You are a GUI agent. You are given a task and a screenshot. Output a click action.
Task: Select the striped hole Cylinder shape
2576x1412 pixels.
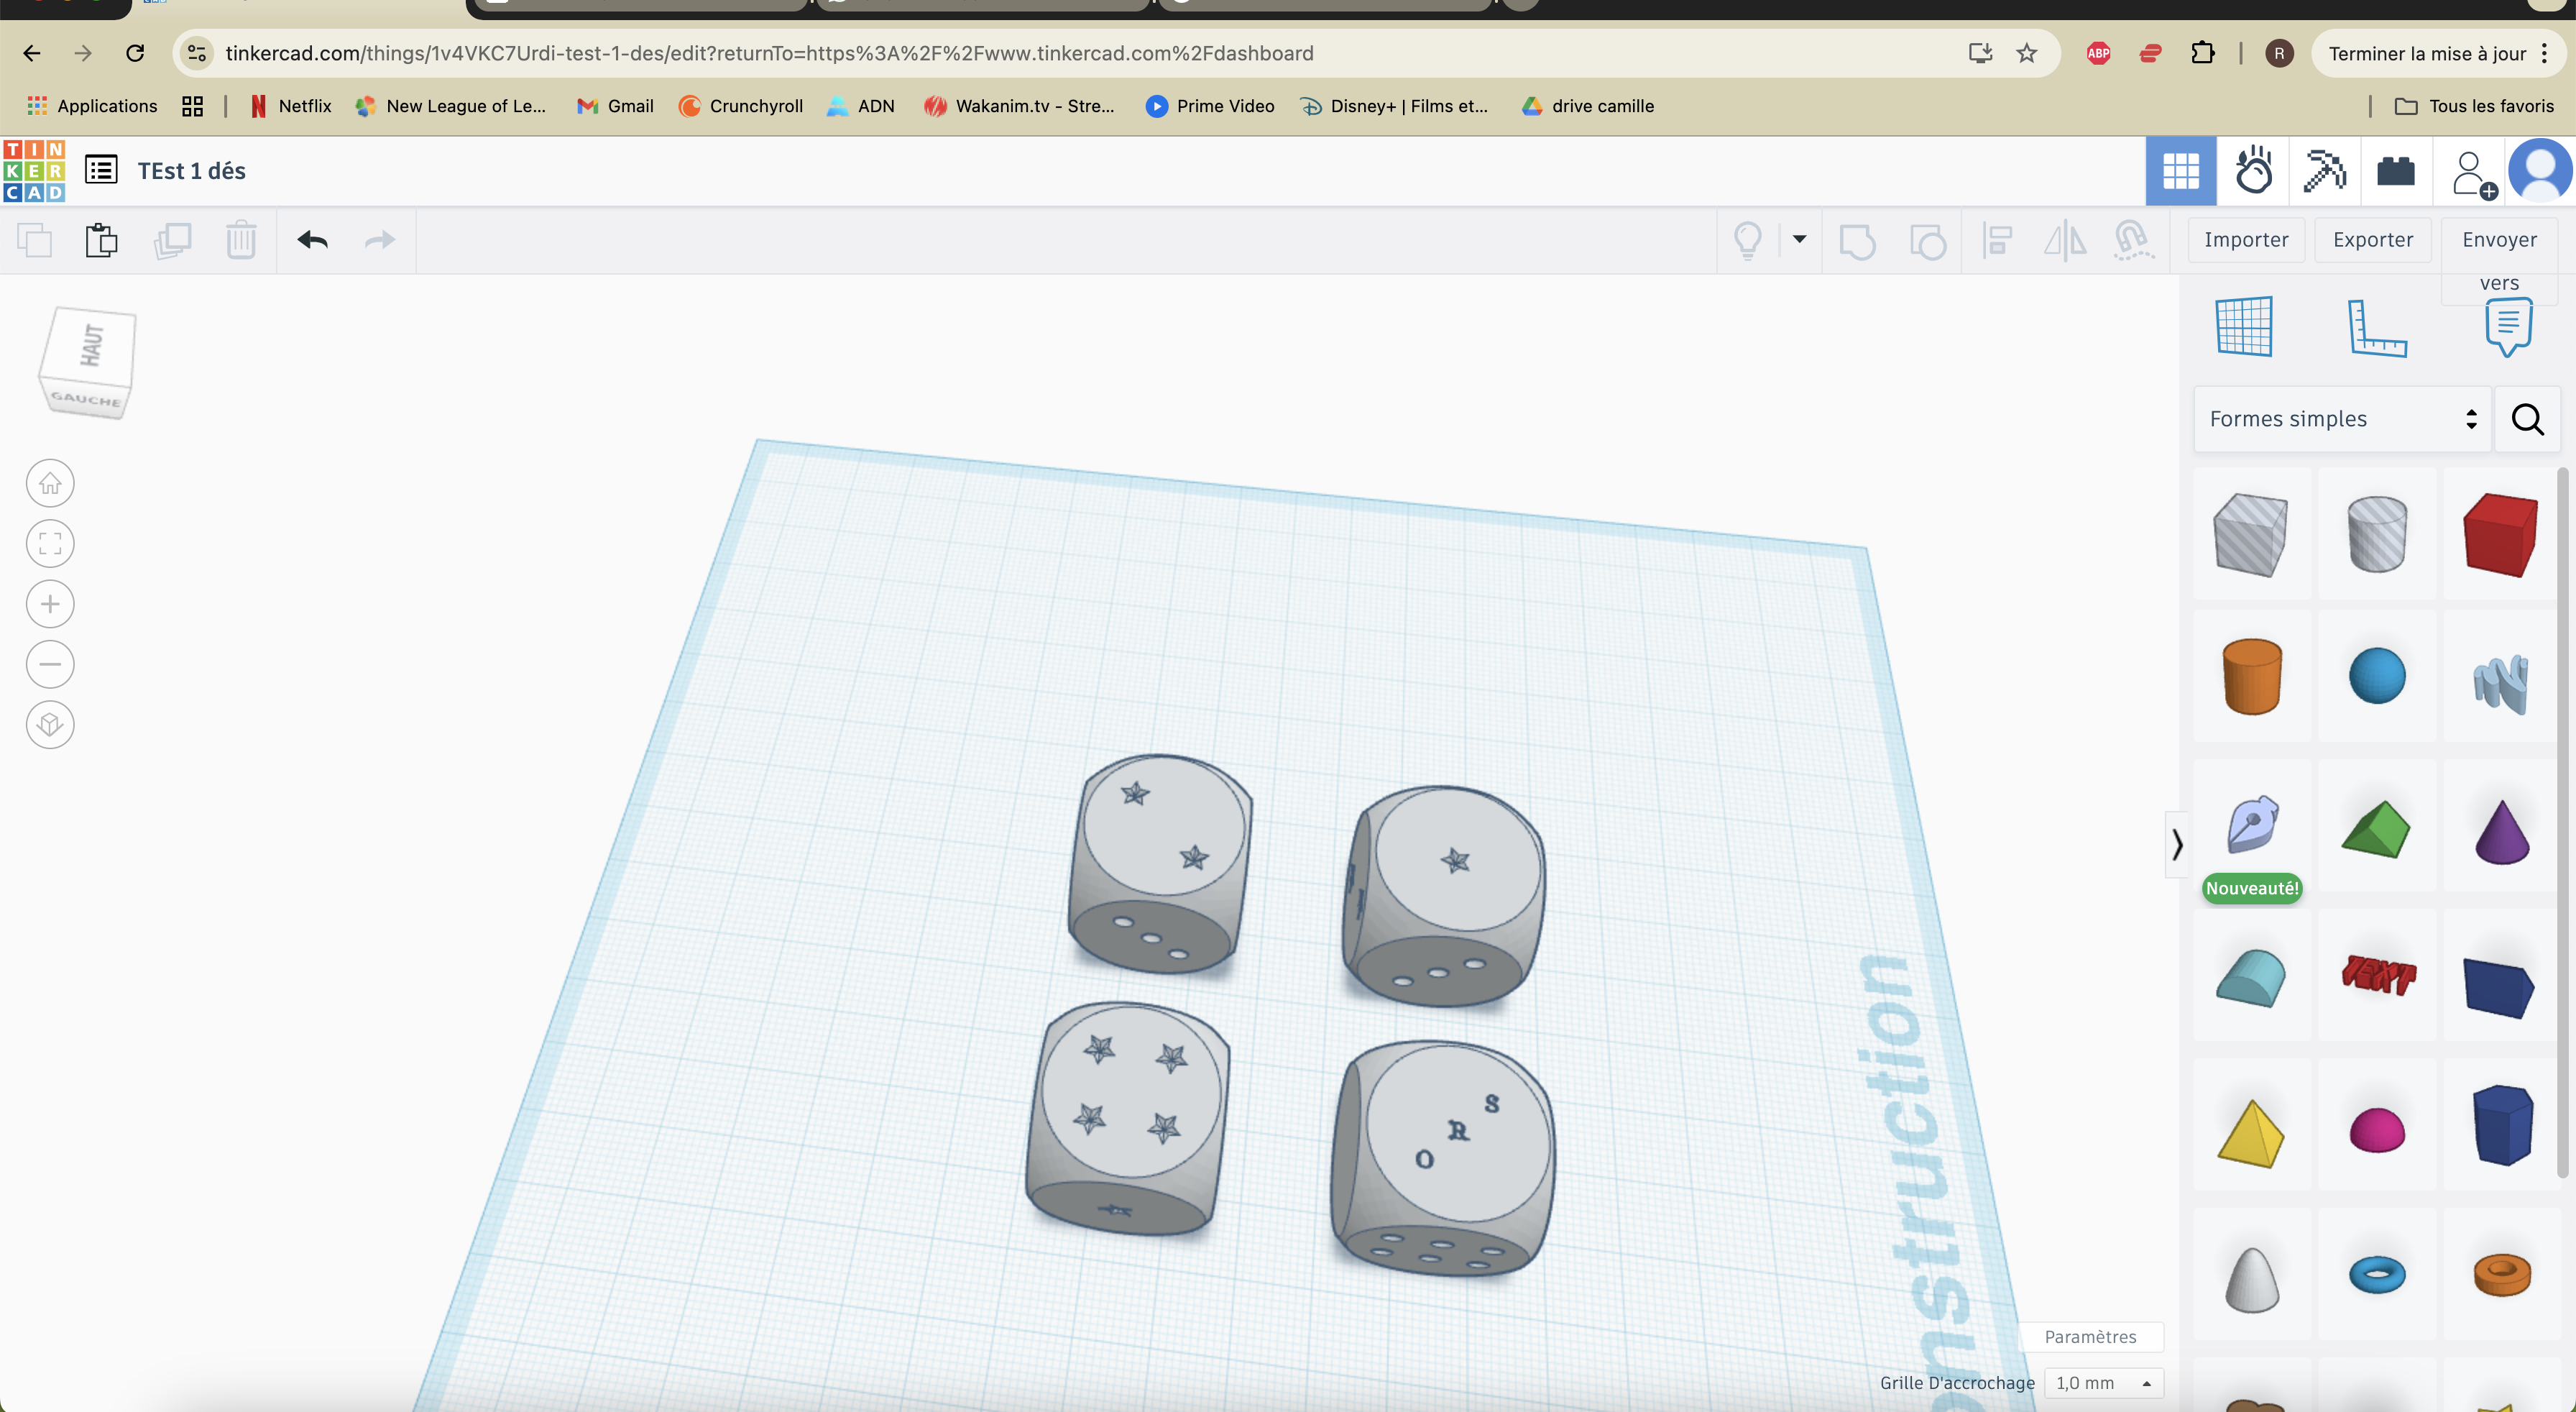point(2377,534)
